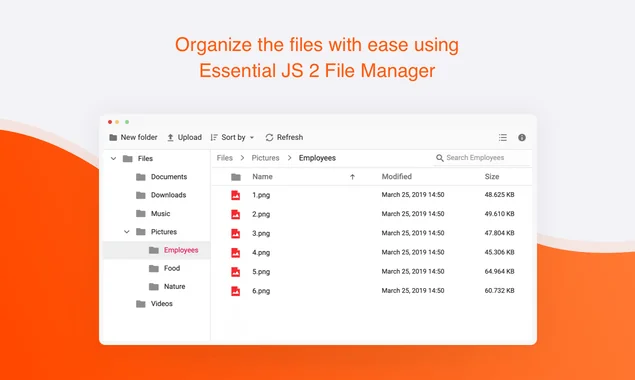Go to Pictures in the breadcrumb
Viewport: 635px width, 380px height.
click(x=265, y=158)
